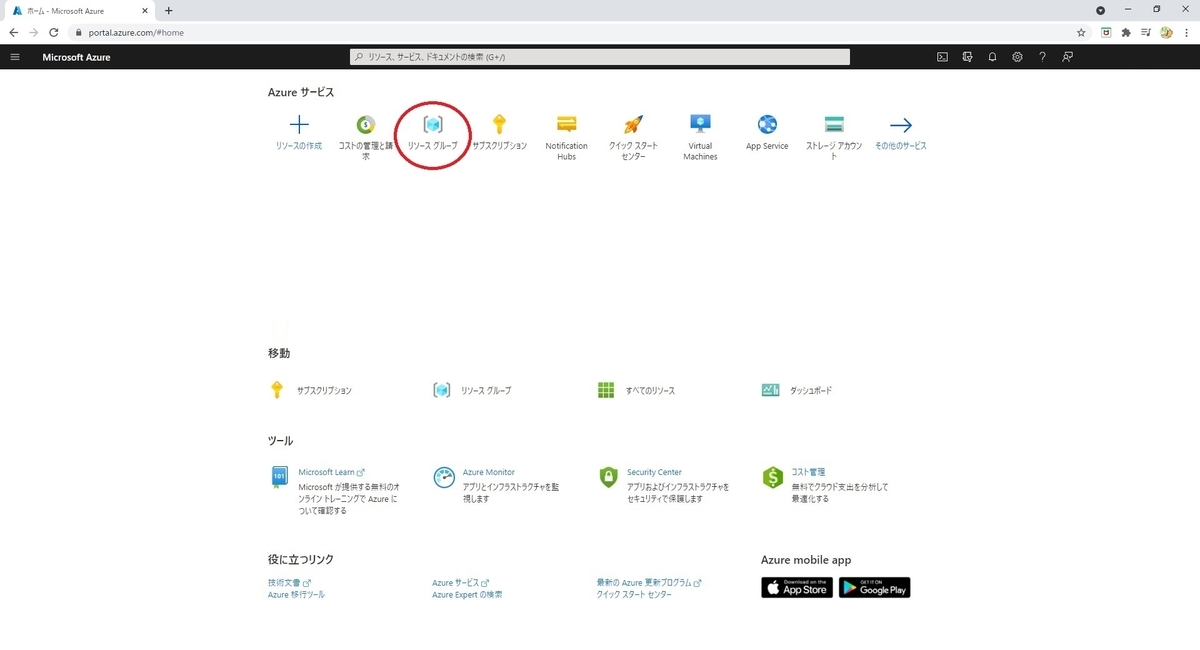Open 技術文書 link
The height and width of the screenshot is (650, 1200).
coord(289,583)
